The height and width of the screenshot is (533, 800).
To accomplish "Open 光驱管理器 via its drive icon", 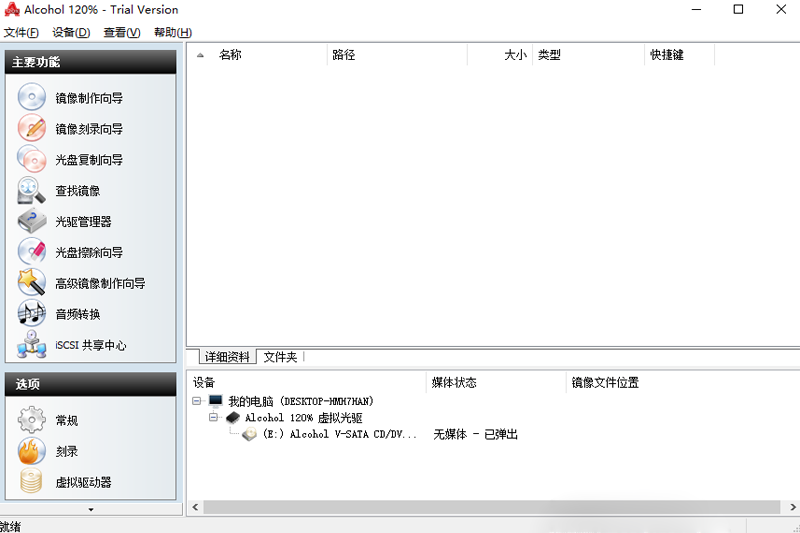I will [x=32, y=222].
